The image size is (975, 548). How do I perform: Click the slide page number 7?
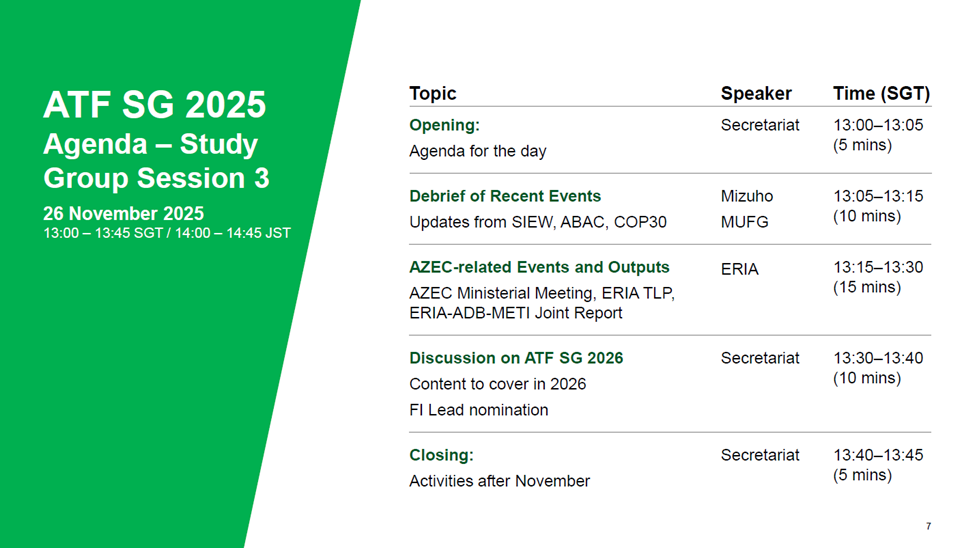928,526
